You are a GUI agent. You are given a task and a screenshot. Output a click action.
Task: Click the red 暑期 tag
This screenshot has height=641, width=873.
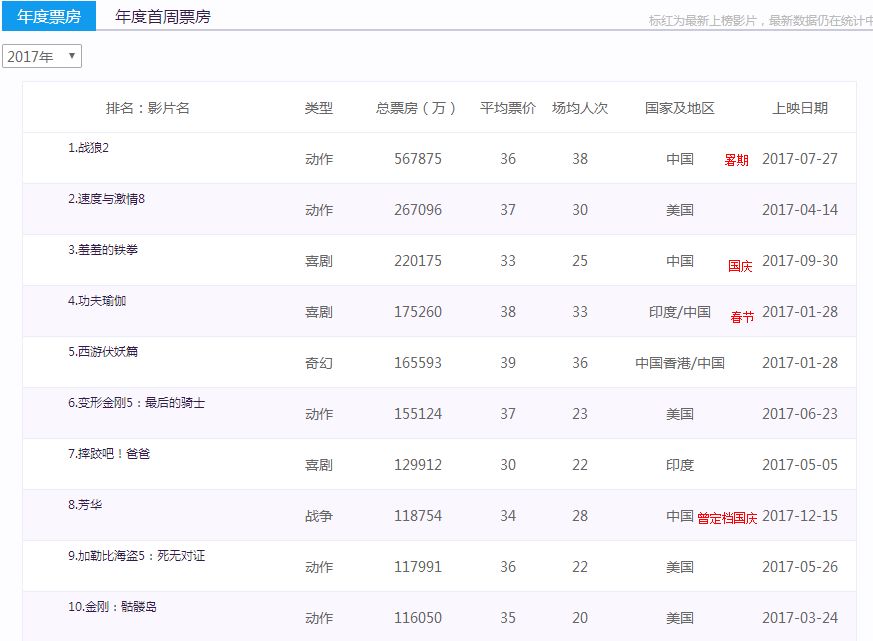coord(736,160)
